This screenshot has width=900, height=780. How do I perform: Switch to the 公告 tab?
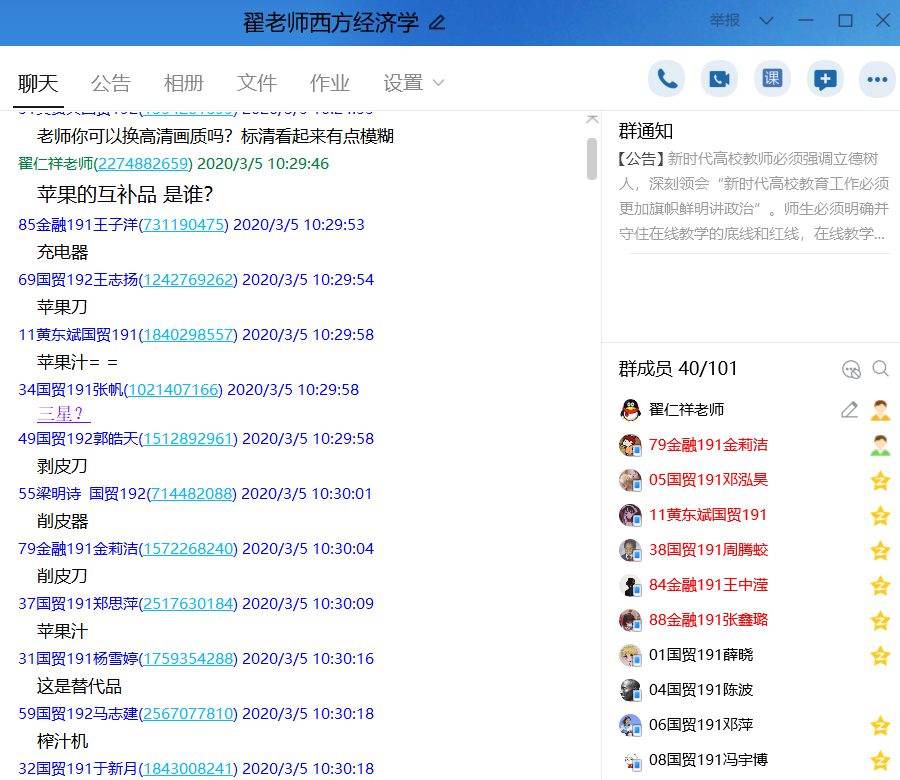(x=111, y=83)
